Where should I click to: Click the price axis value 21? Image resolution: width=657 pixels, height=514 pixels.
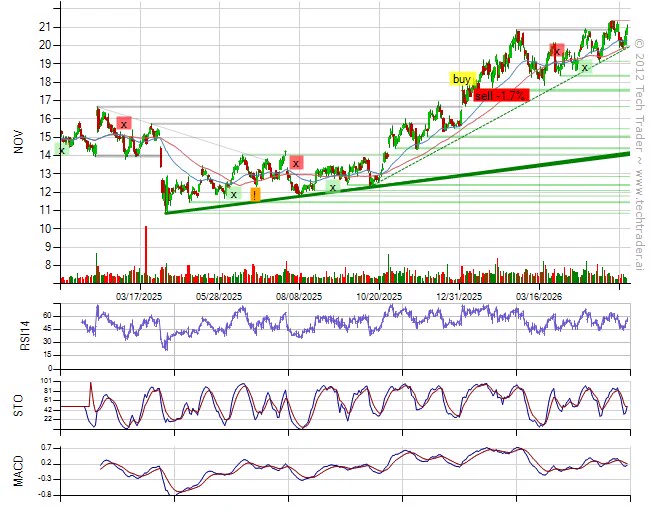45,27
